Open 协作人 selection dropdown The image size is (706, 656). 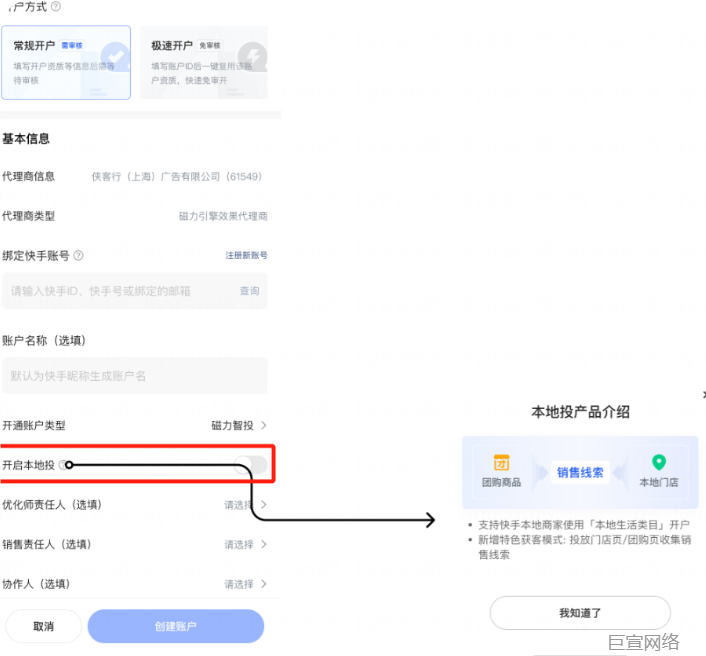pos(245,584)
